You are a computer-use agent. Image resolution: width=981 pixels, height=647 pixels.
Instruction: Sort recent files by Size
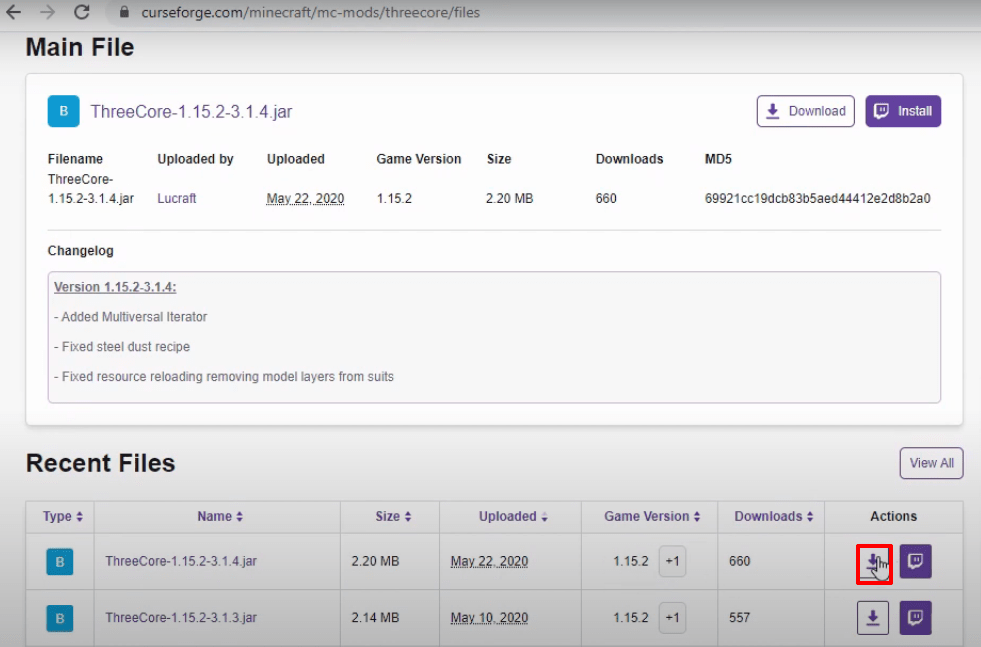[393, 516]
